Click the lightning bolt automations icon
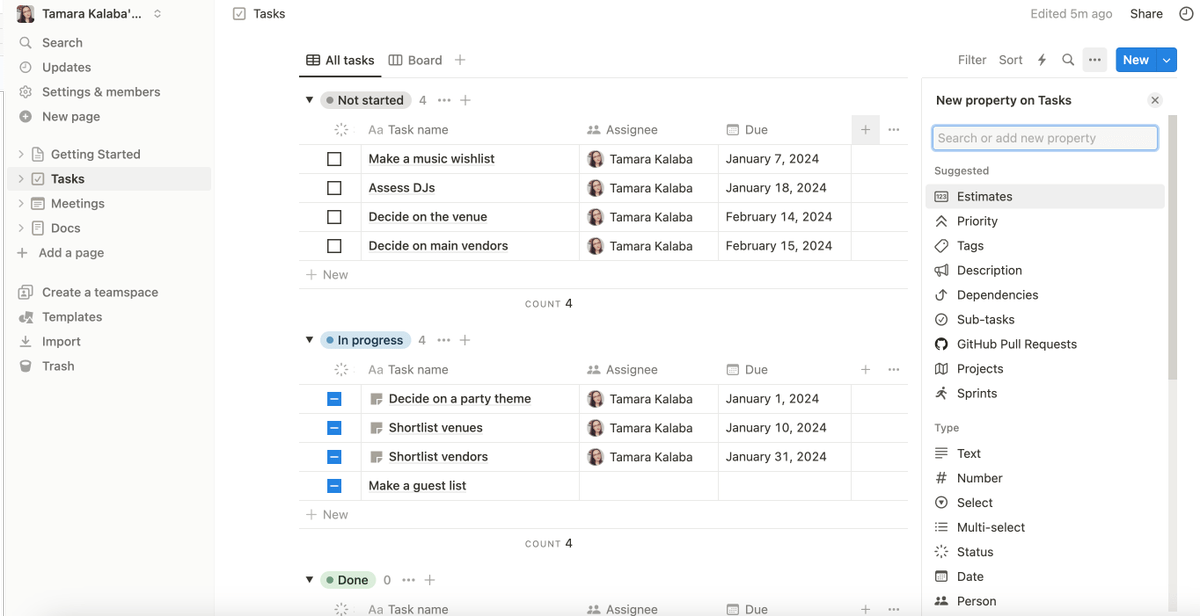The image size is (1200, 616). [x=1042, y=60]
